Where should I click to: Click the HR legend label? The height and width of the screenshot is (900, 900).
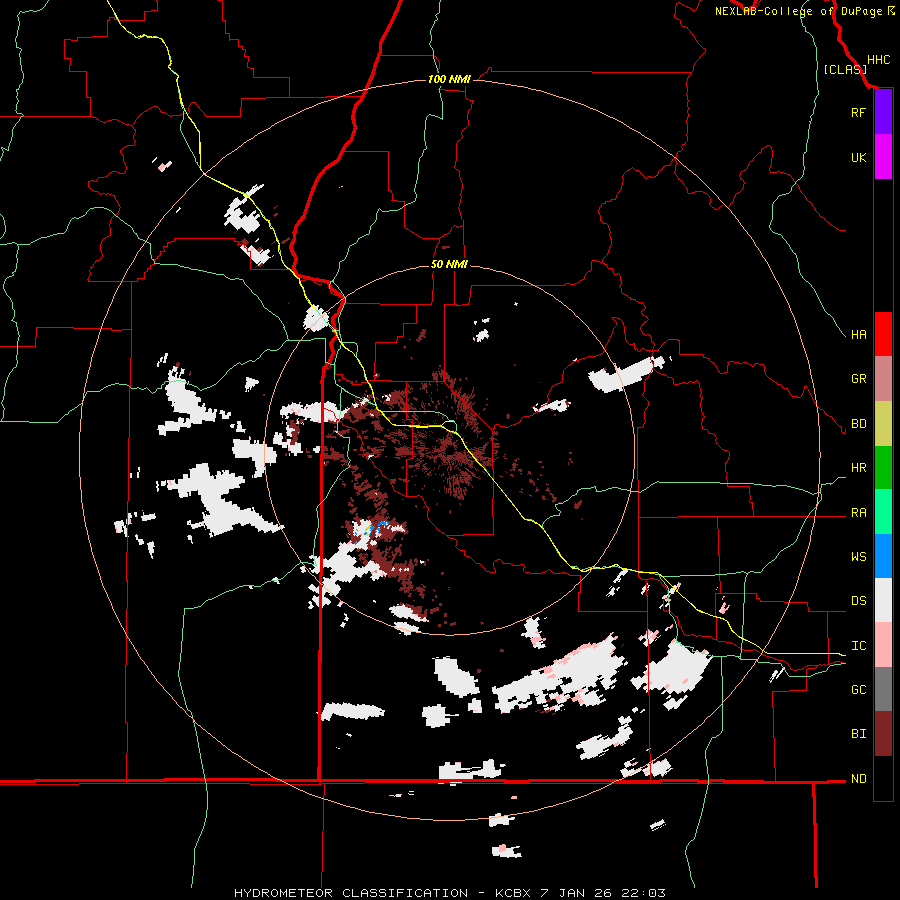pyautogui.click(x=858, y=468)
